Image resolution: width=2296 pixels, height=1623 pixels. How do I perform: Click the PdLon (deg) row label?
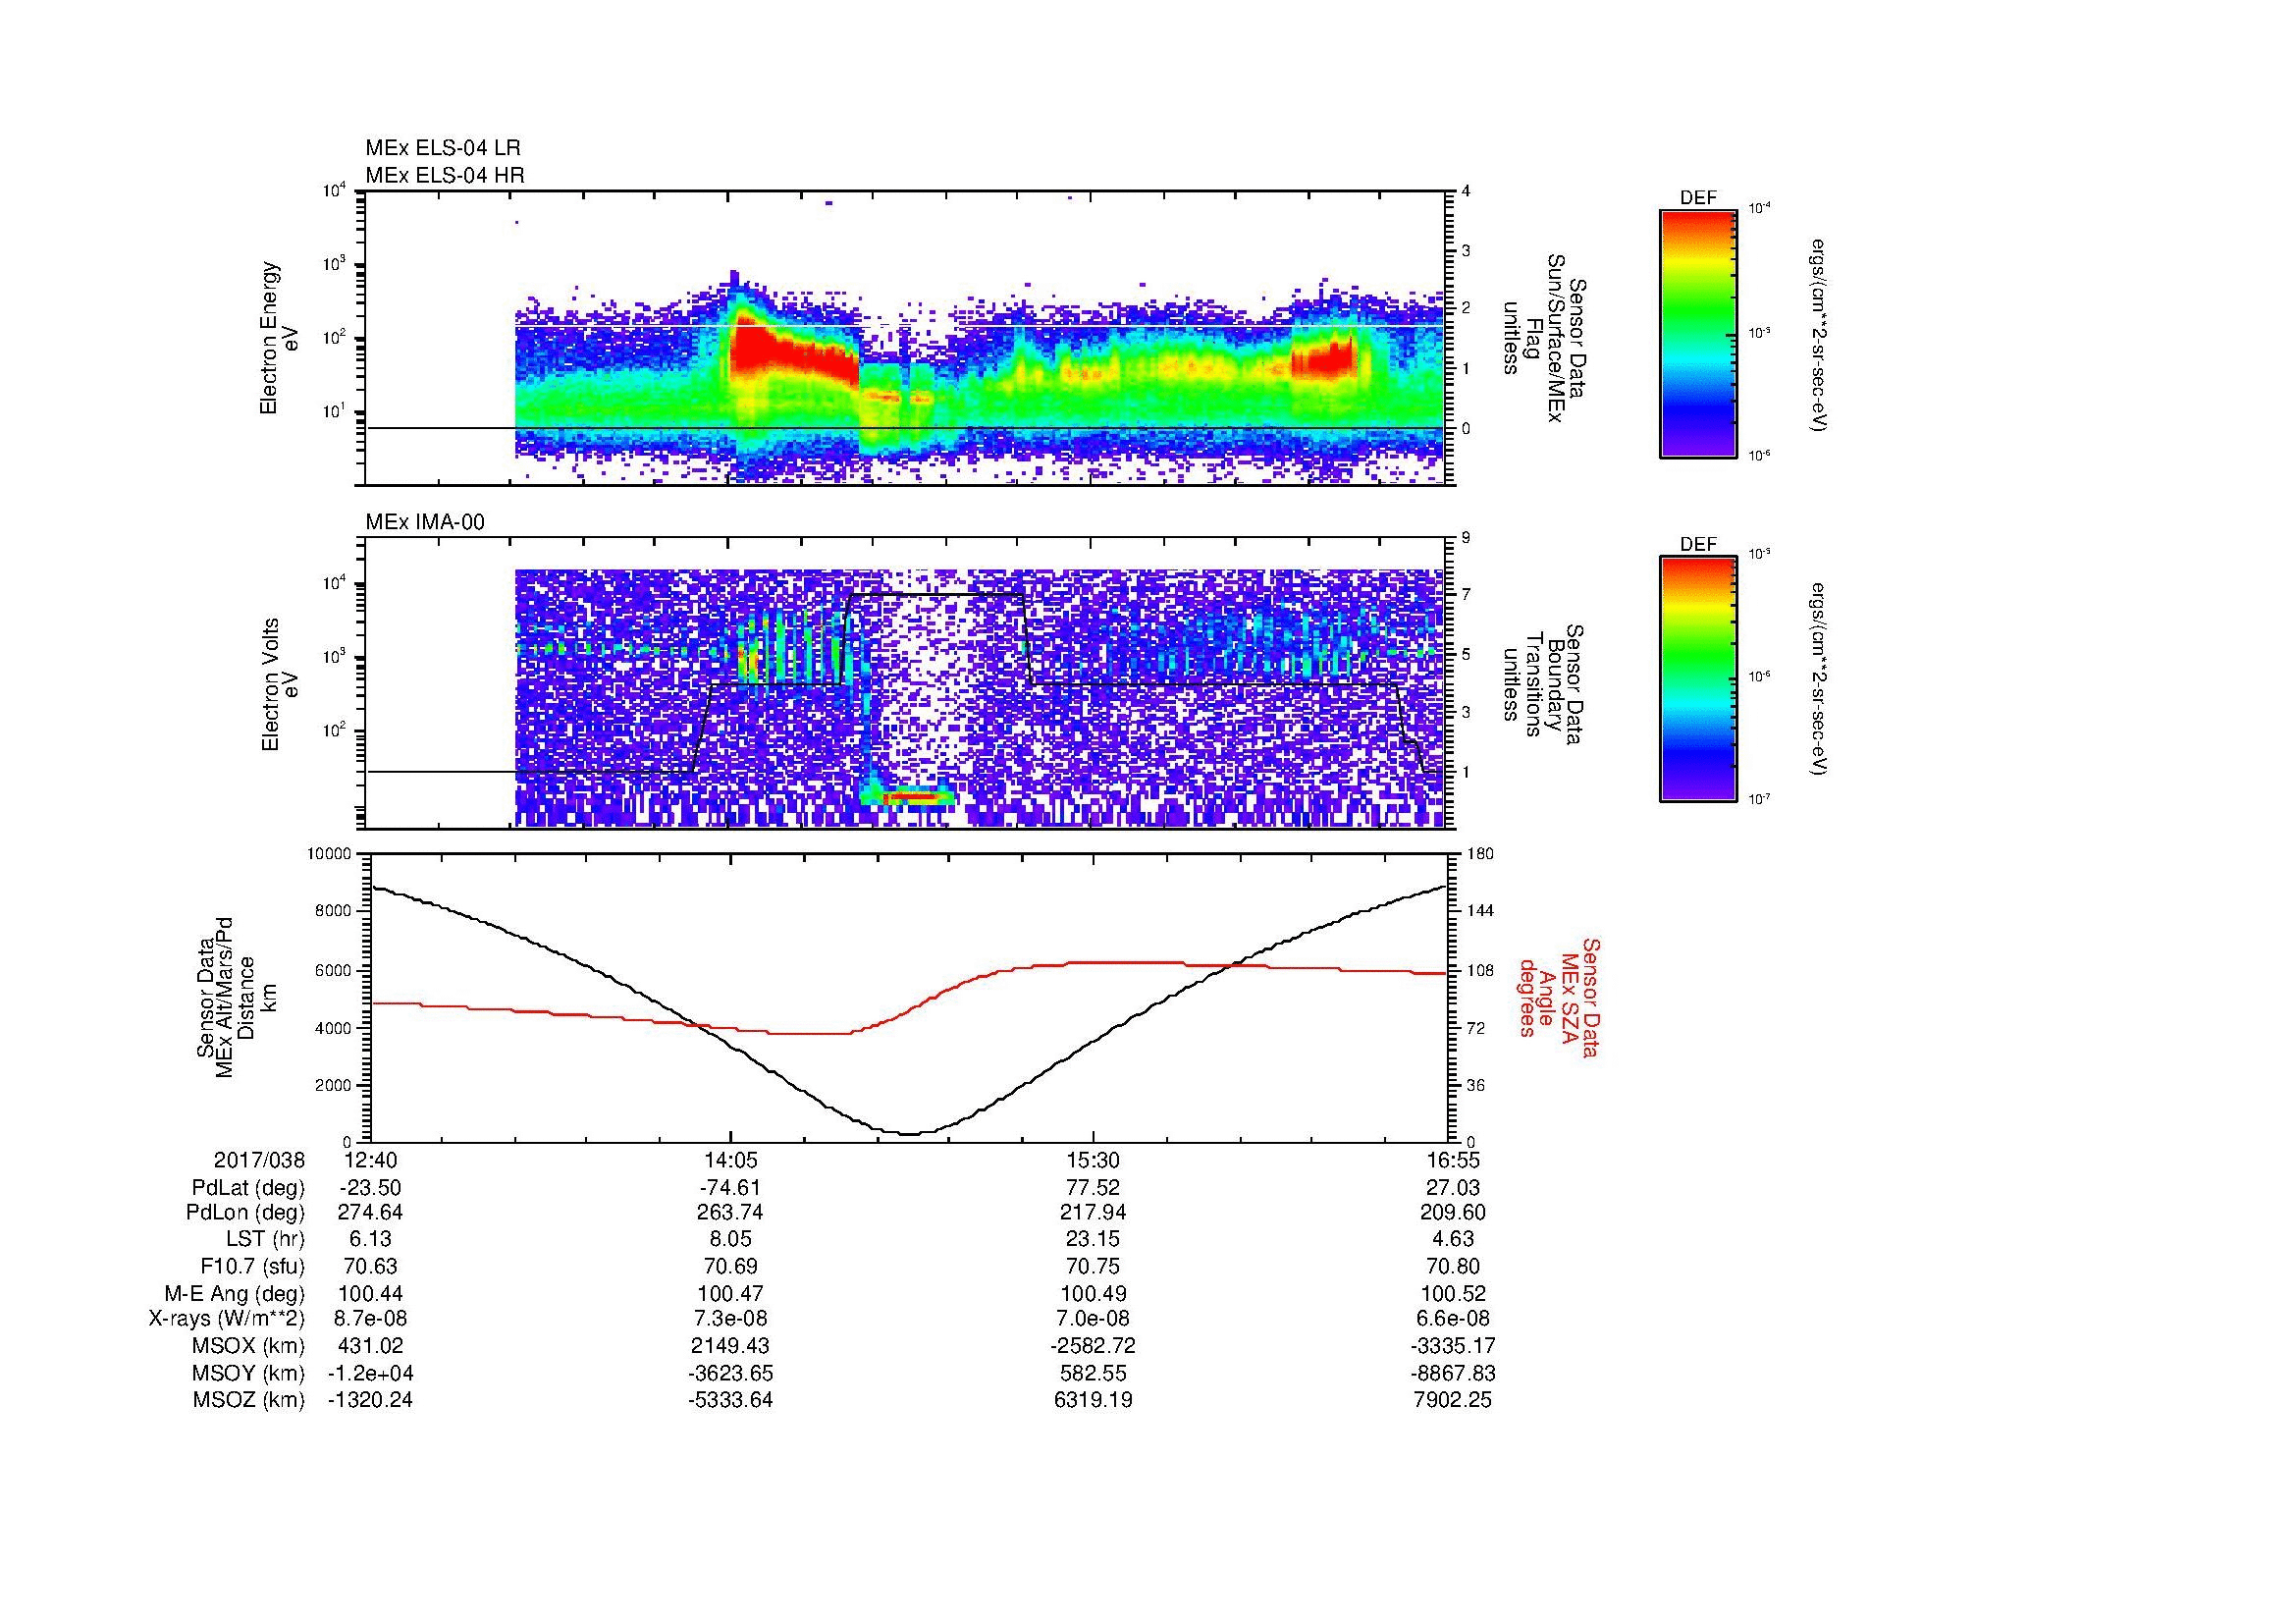(245, 1213)
